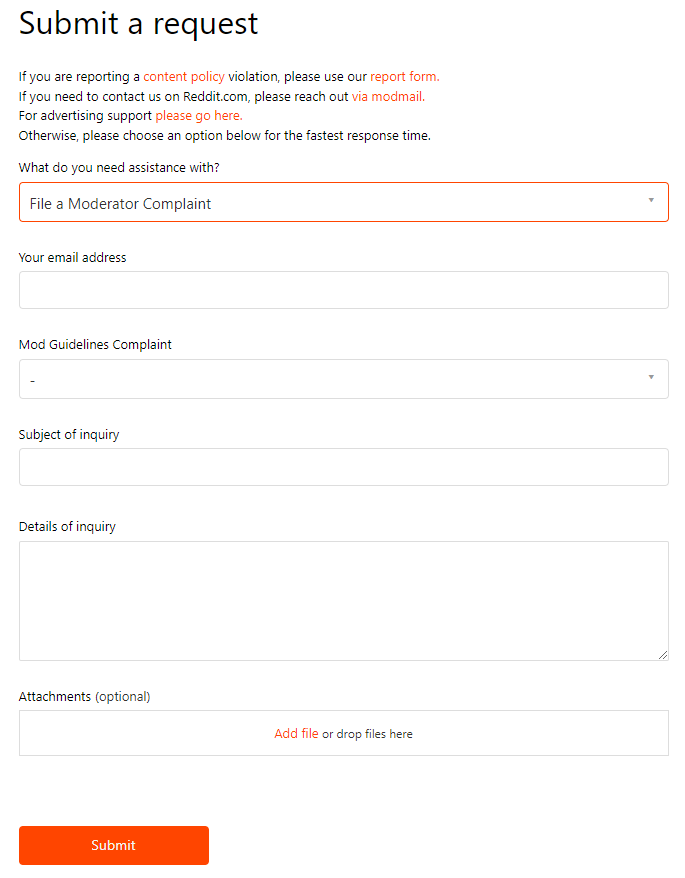This screenshot has height=878, width=685.
Task: Click the arrow icon on Mod Guidelines dropdown
Action: point(651,377)
